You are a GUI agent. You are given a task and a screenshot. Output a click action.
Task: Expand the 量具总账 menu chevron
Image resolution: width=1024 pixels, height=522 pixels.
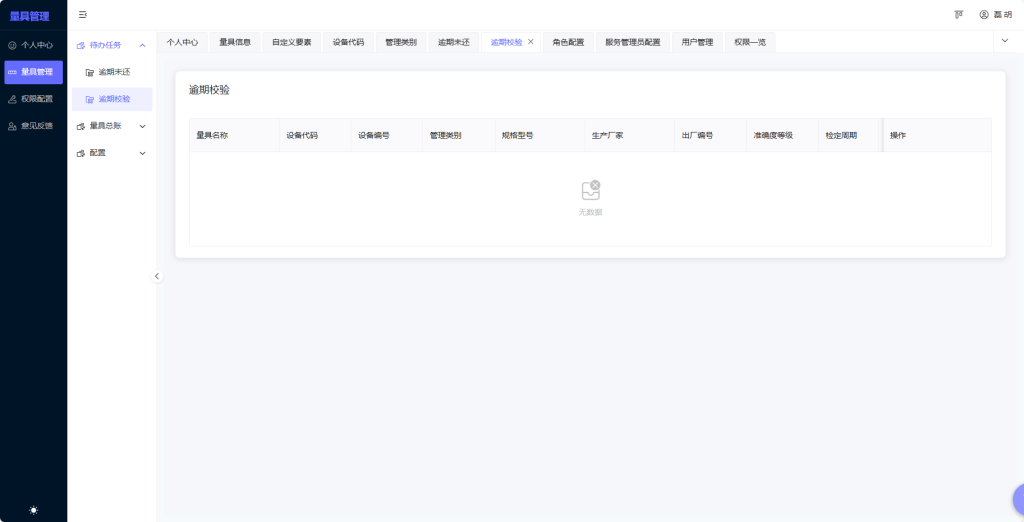(x=142, y=126)
